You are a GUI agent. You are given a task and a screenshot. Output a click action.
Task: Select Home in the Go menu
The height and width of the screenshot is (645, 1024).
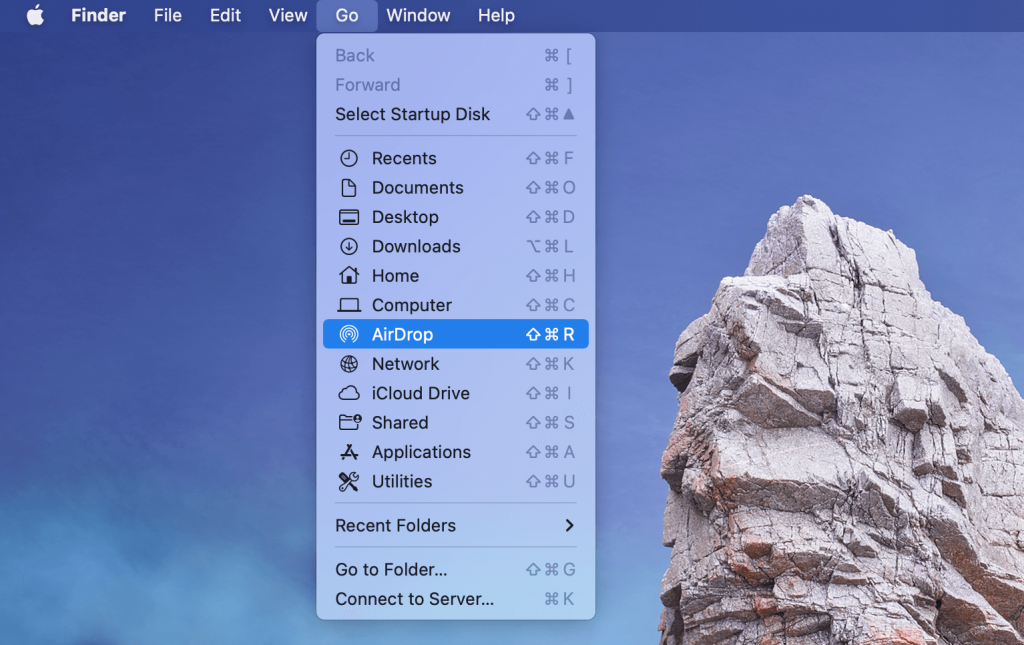tap(456, 275)
